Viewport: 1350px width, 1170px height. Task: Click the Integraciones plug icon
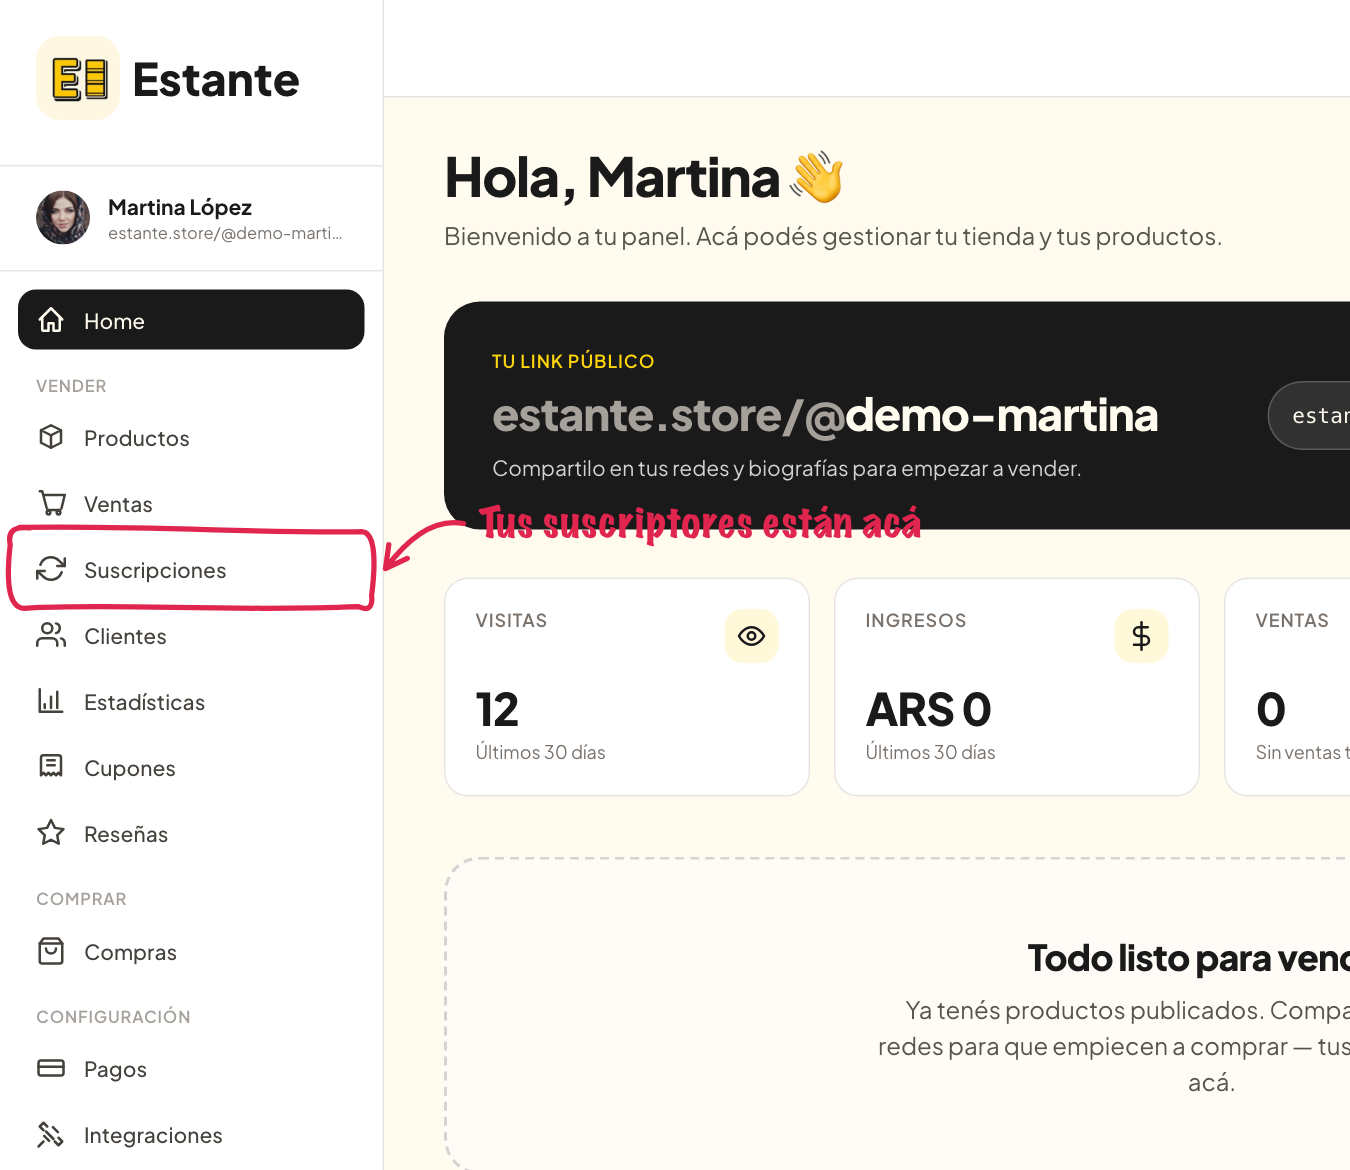[51, 1134]
